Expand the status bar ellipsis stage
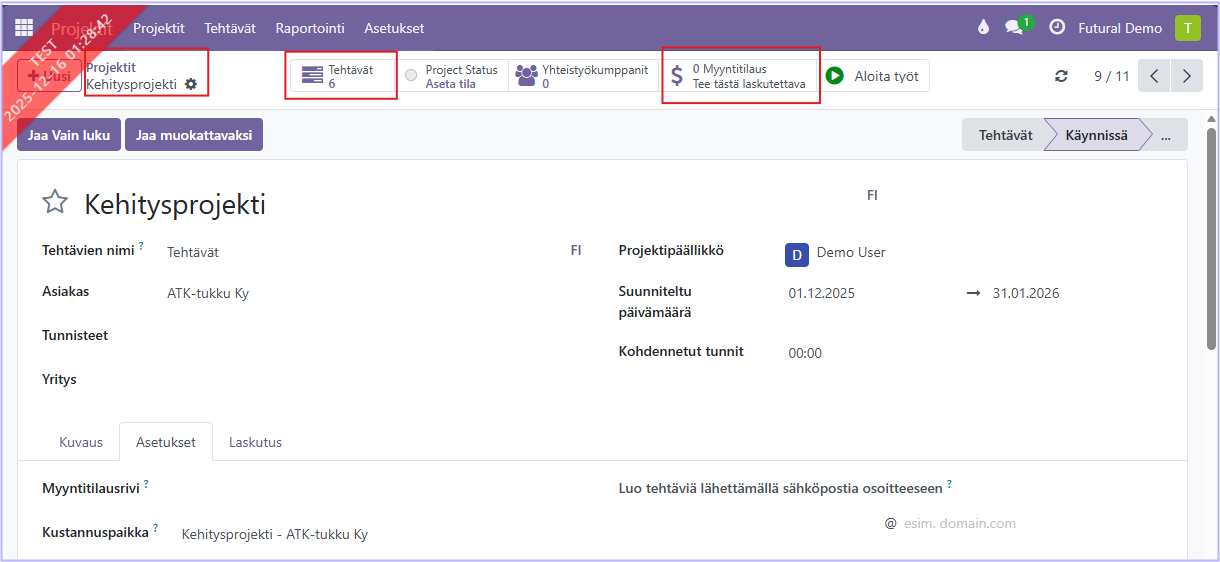This screenshot has height=562, width=1220. tap(1165, 135)
